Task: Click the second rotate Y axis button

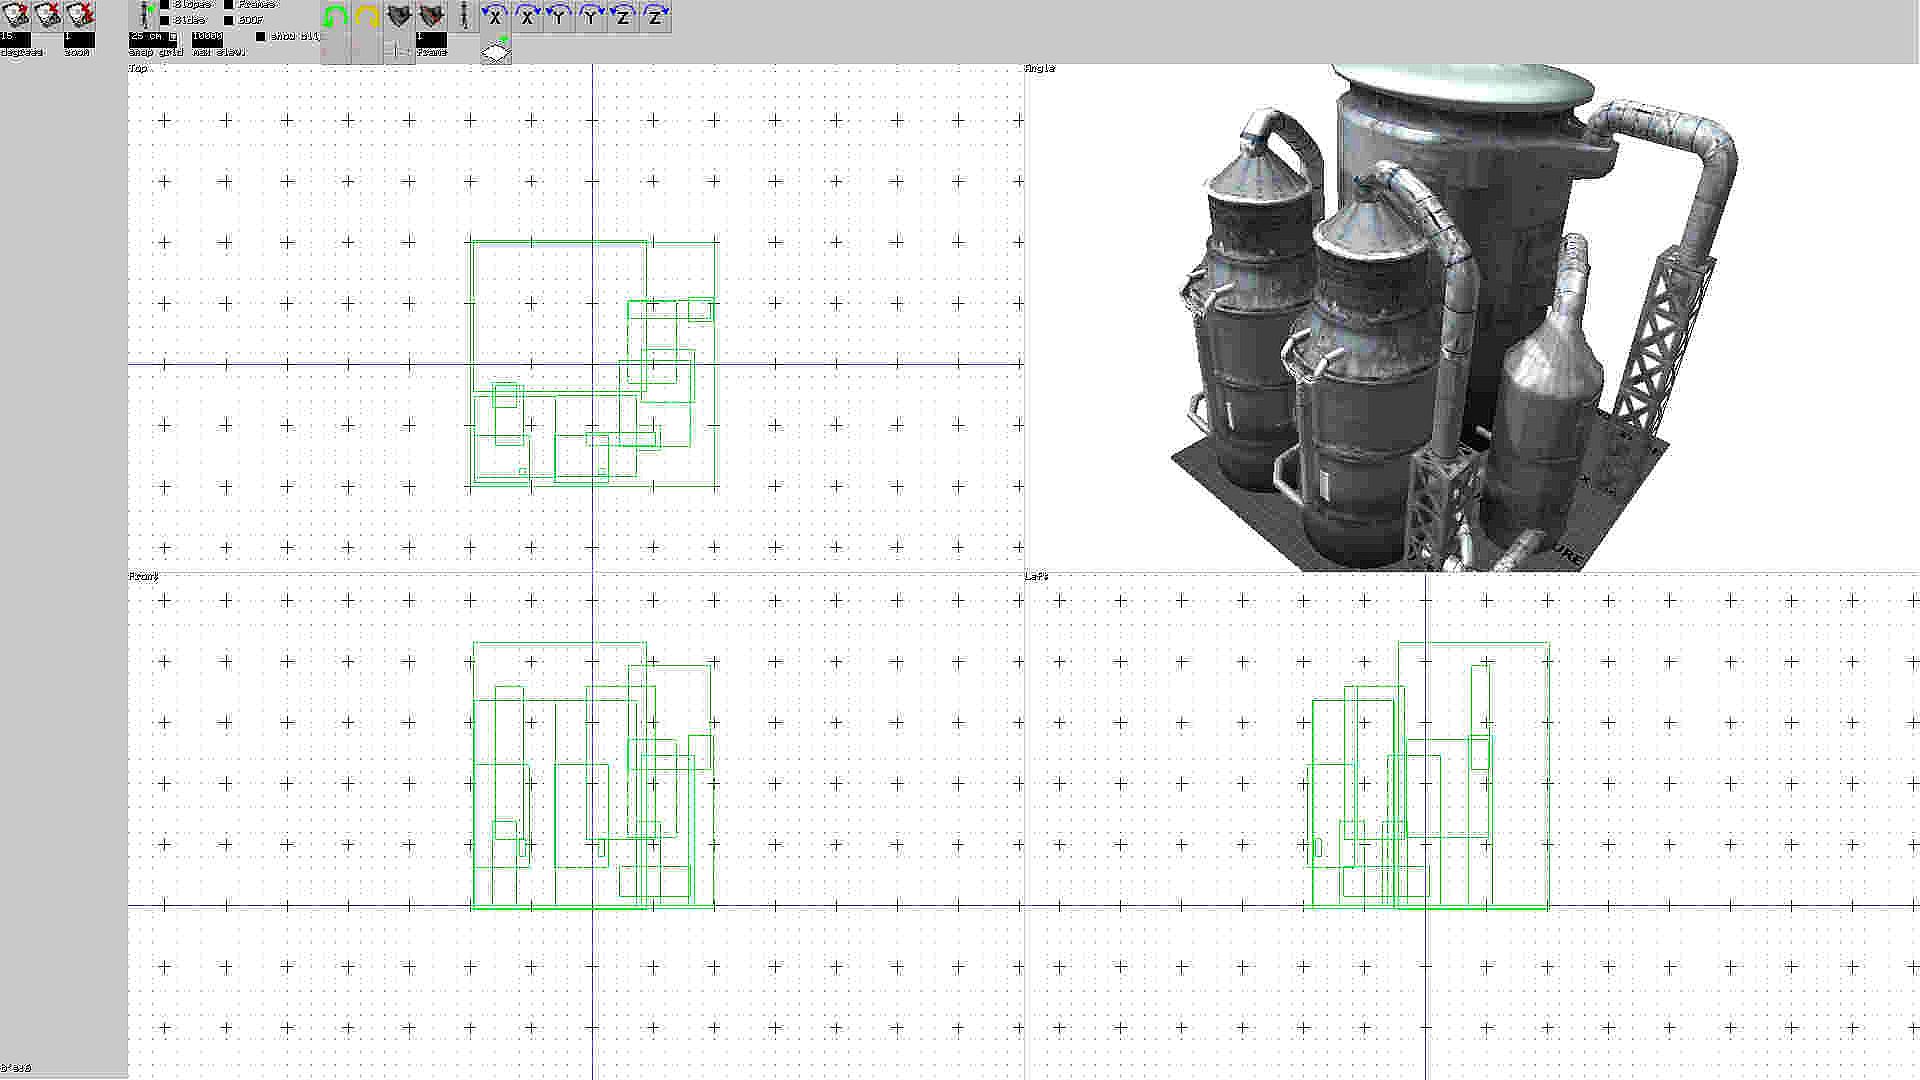Action: click(x=591, y=17)
